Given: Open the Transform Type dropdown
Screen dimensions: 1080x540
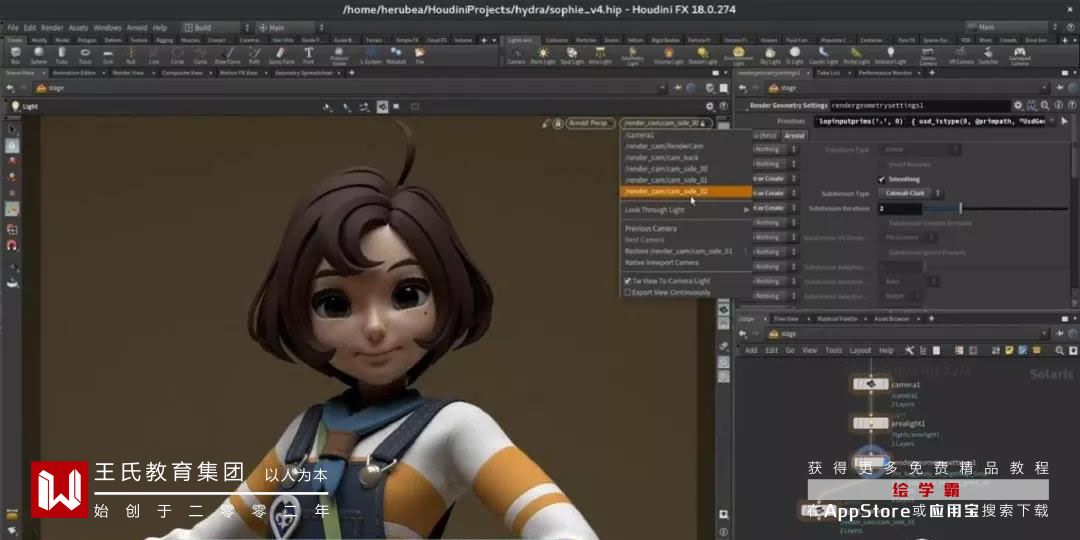Looking at the screenshot, I should click(920, 149).
